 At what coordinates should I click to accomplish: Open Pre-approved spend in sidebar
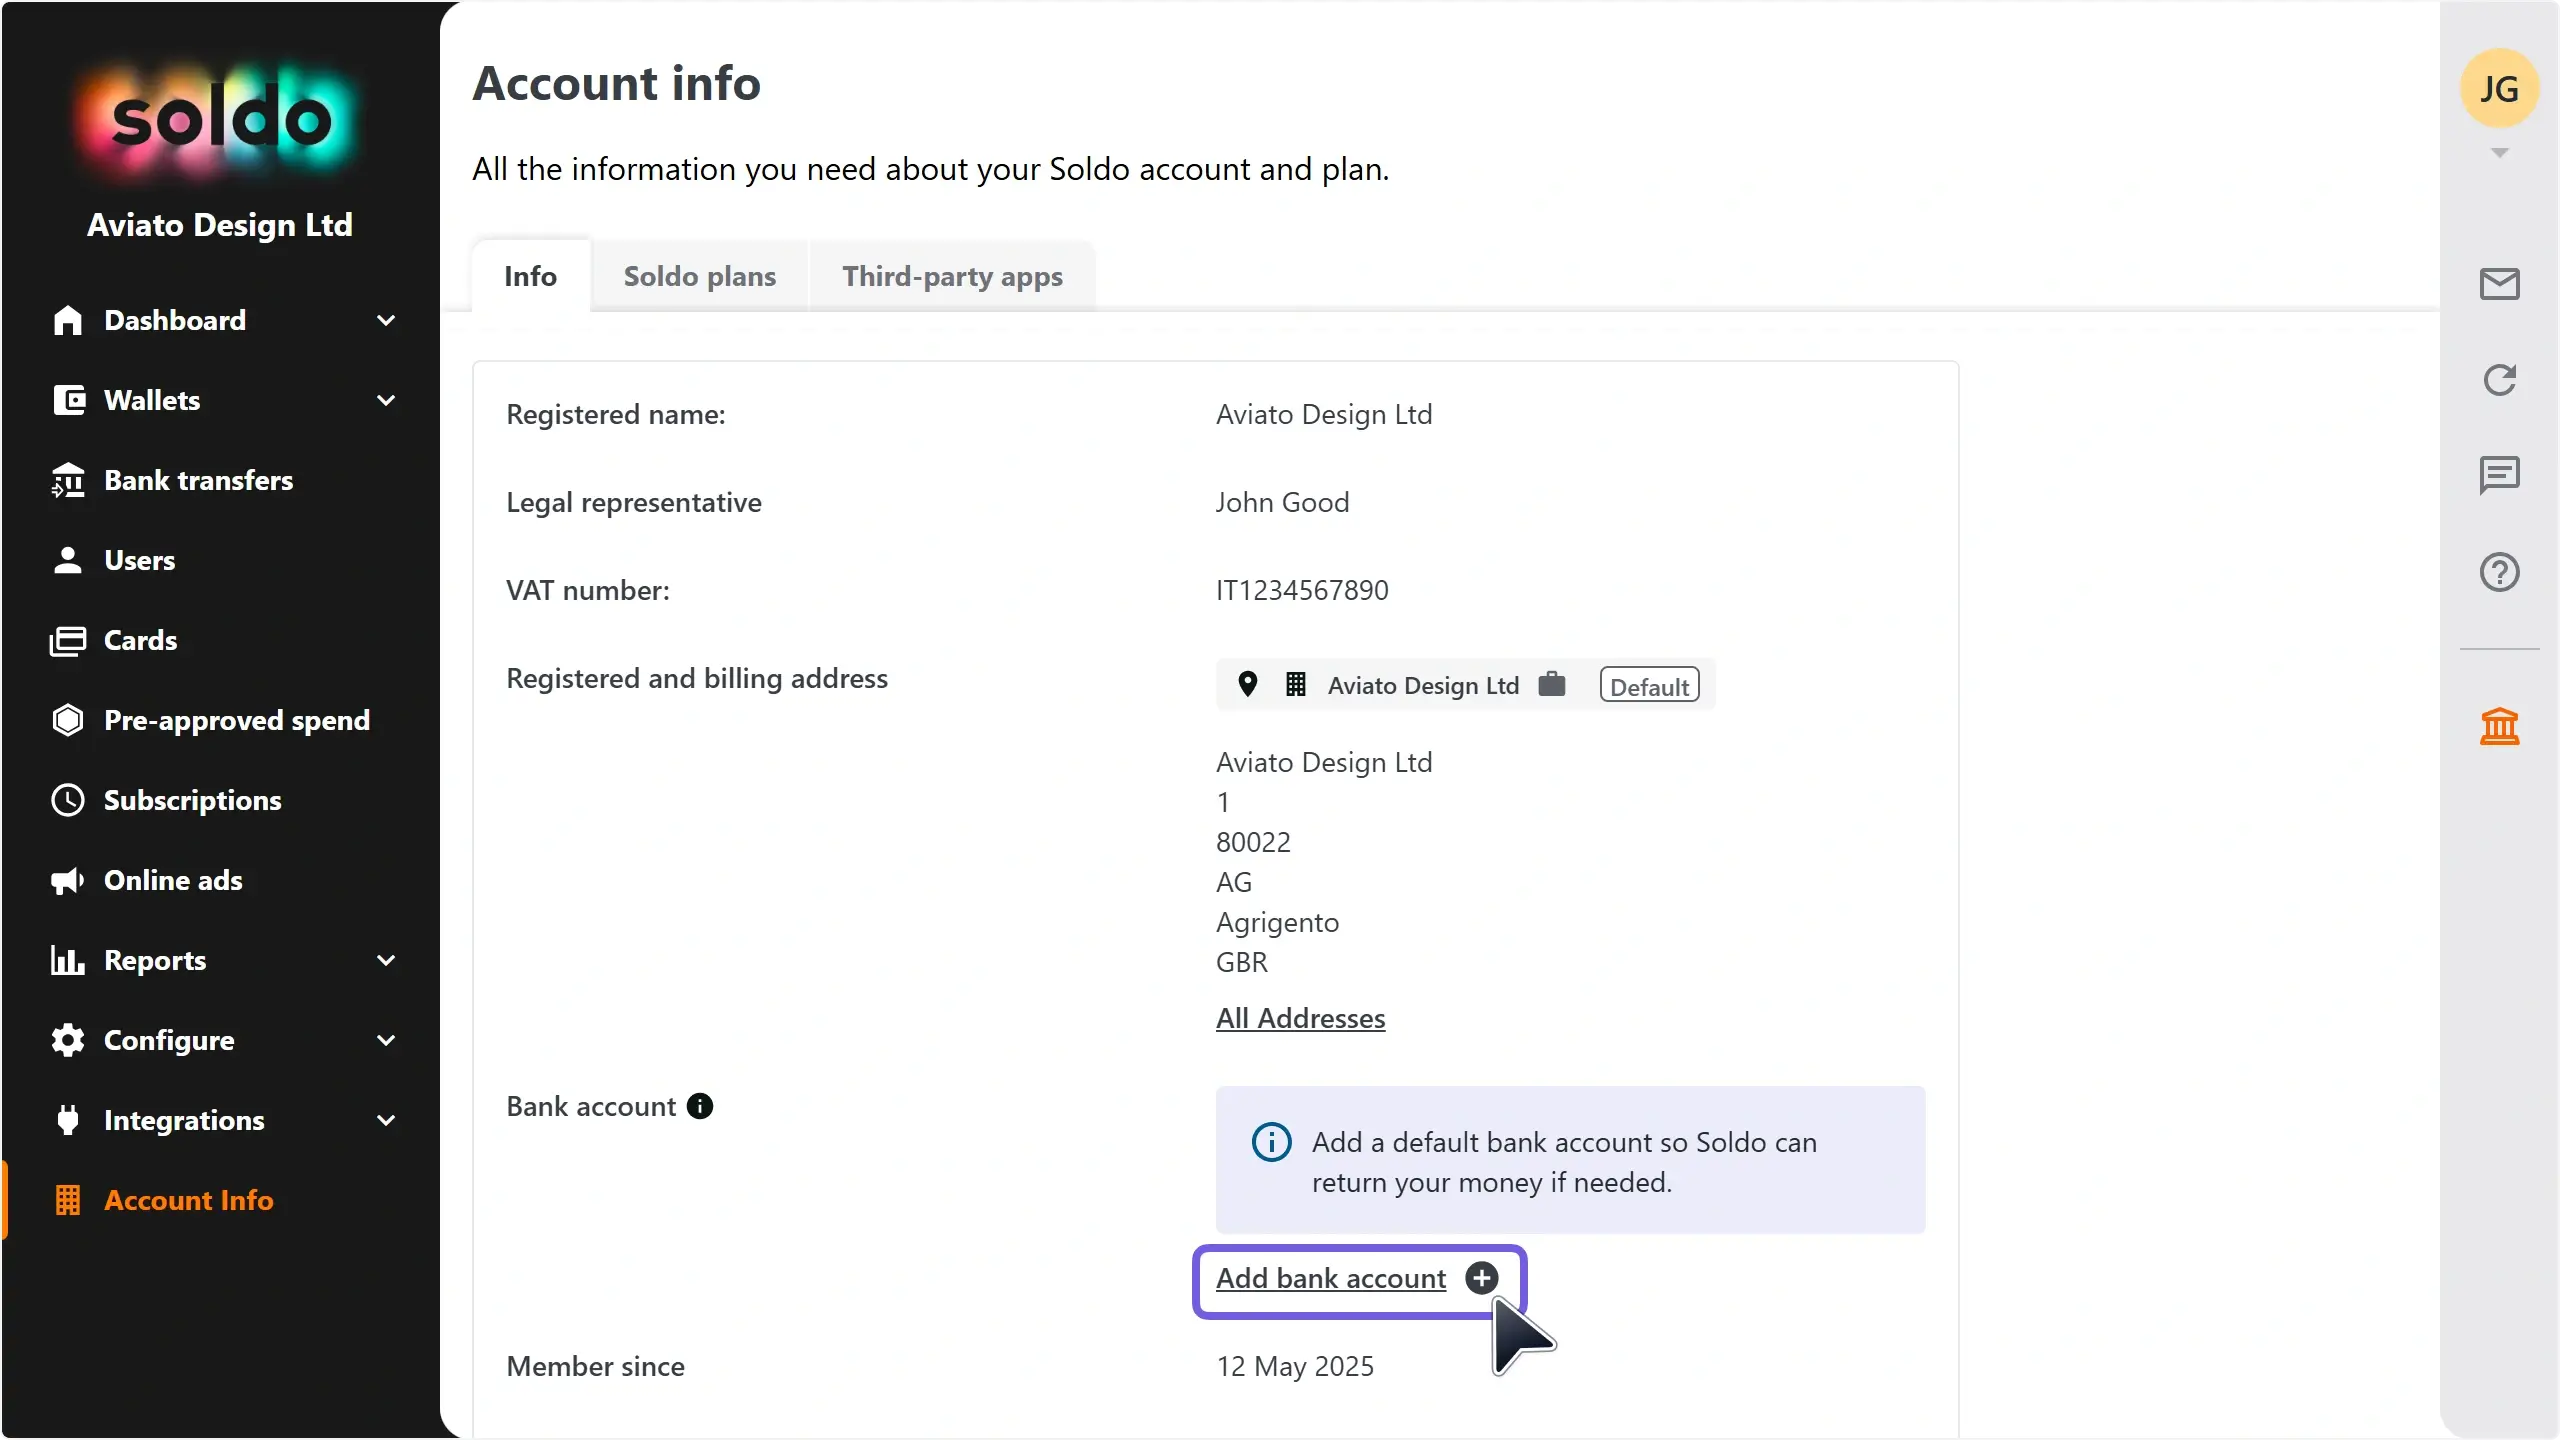[x=237, y=720]
